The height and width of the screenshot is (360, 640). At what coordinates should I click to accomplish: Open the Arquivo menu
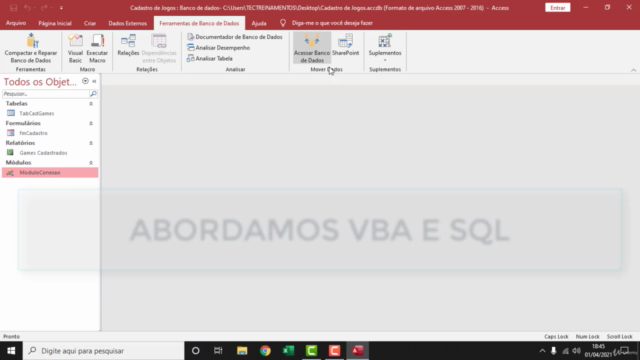coord(16,23)
